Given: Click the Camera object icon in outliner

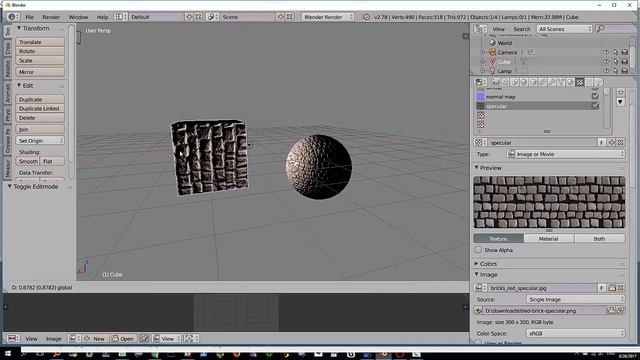Looking at the screenshot, I should coord(493,52).
